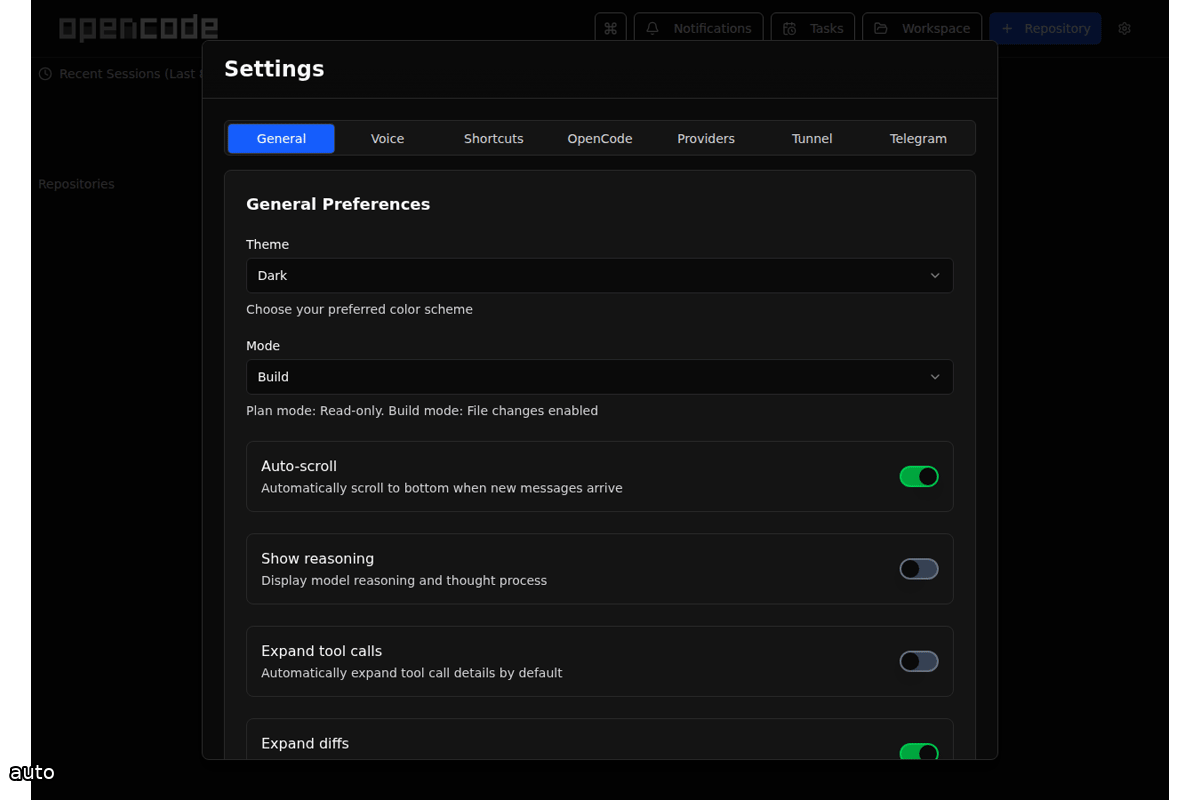
Task: Click the Recent Sessions clock icon
Action: click(x=45, y=73)
